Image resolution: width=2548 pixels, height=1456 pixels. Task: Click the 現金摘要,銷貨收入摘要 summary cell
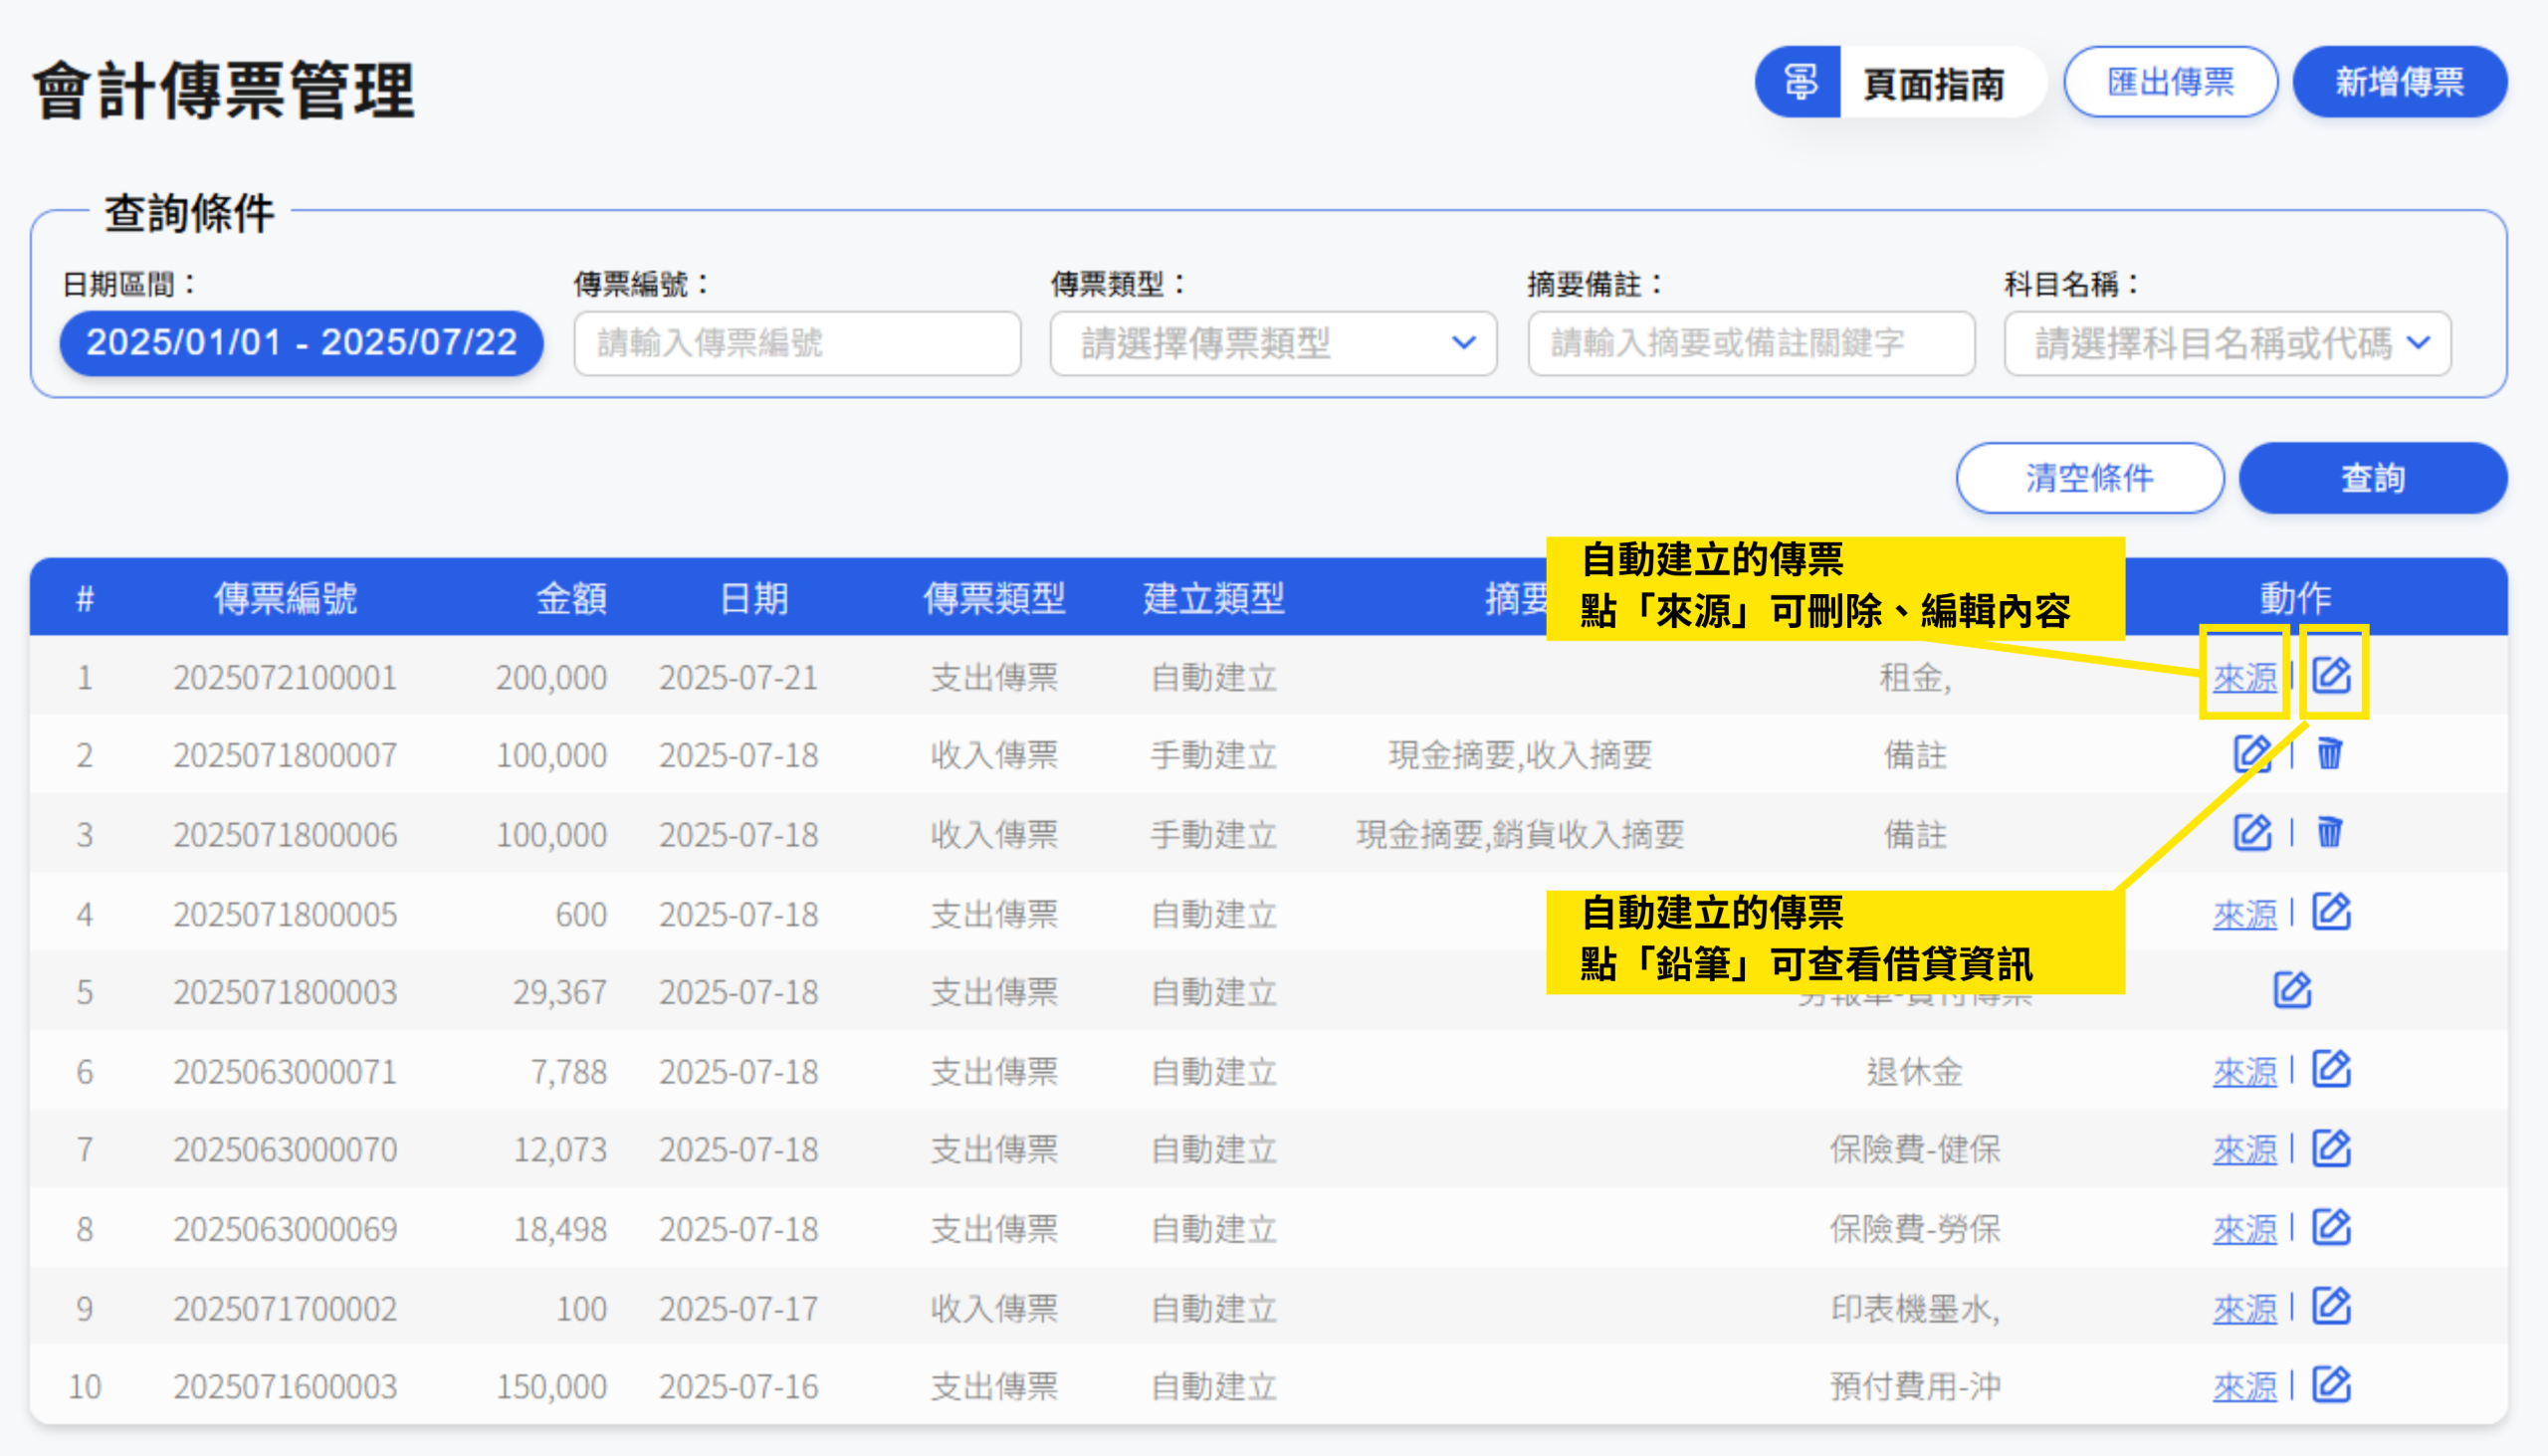(1520, 835)
